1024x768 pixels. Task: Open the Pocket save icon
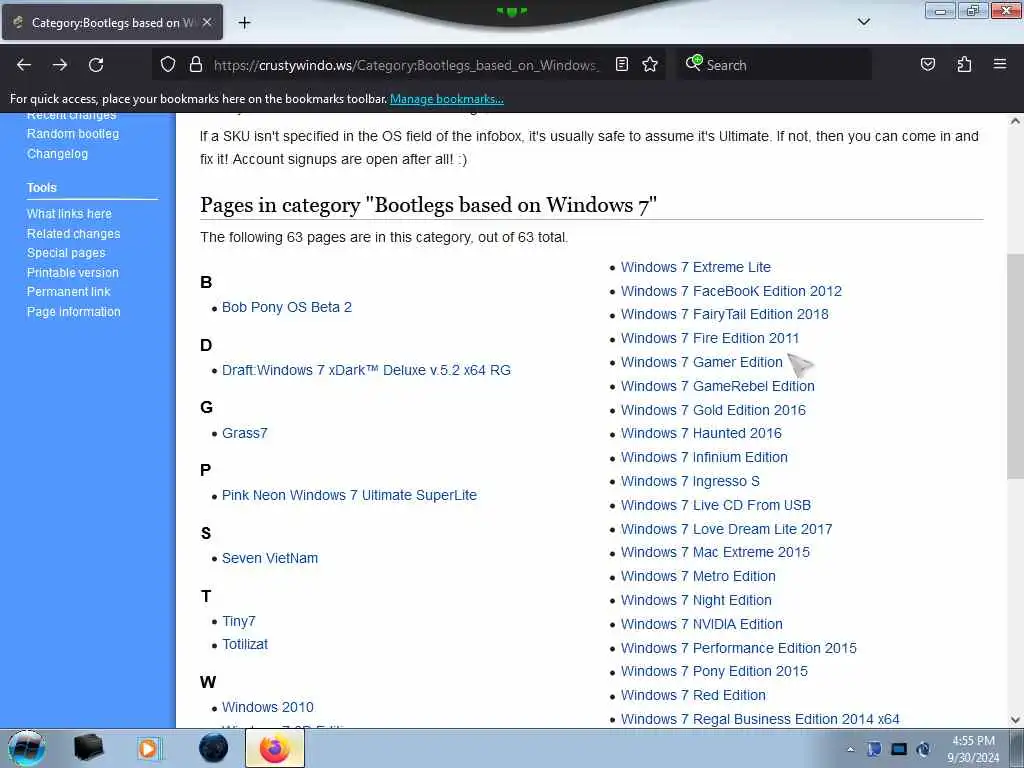(928, 65)
